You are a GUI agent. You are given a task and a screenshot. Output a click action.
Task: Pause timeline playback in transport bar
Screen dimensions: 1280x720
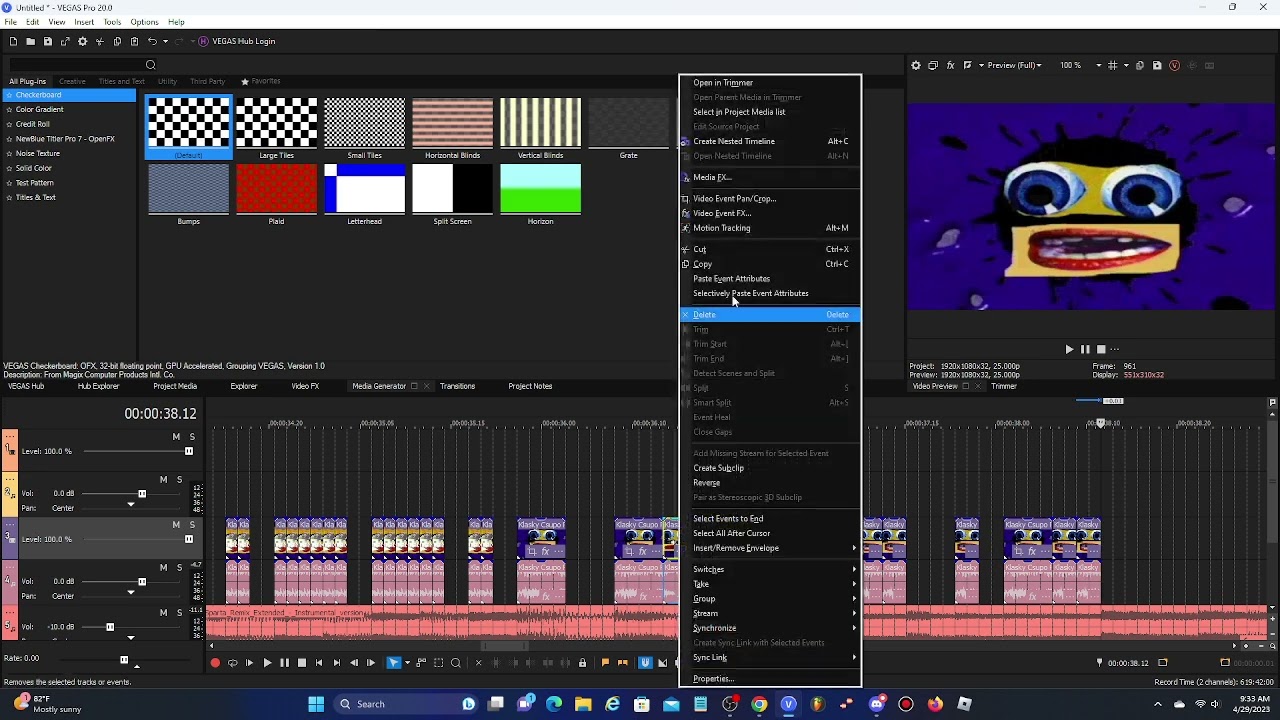284,663
